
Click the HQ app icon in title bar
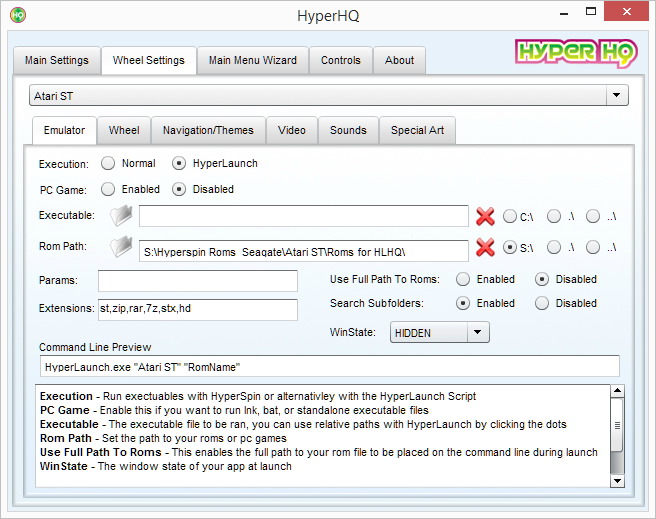click(x=17, y=15)
